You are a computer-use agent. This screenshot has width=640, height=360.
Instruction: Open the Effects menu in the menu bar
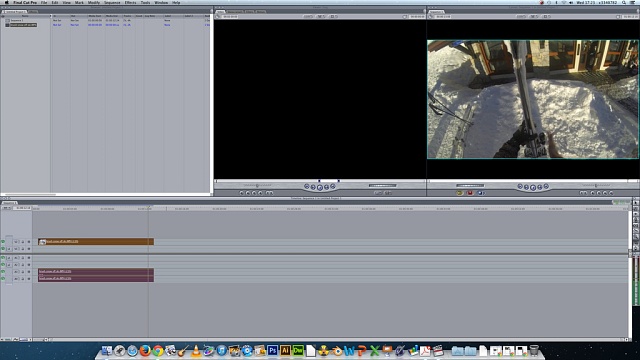click(x=131, y=2)
